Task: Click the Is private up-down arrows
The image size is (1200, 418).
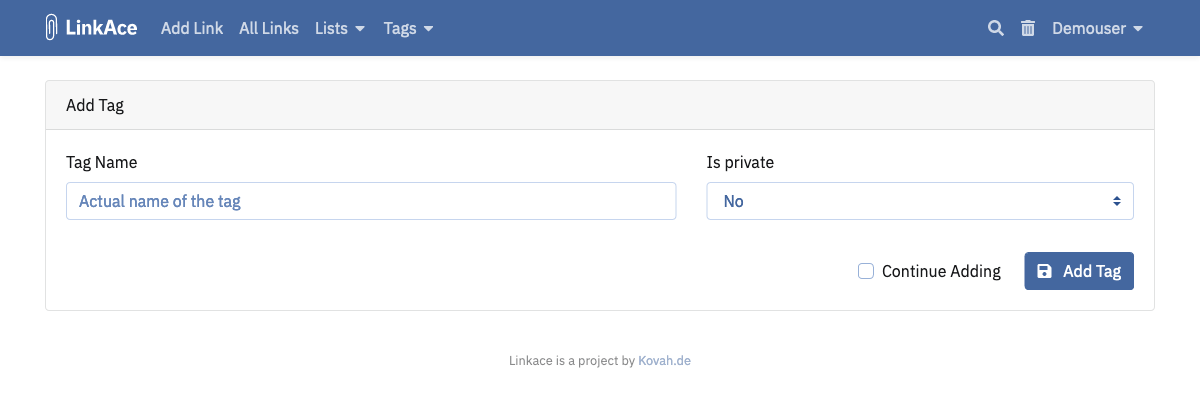Action: (1116, 201)
